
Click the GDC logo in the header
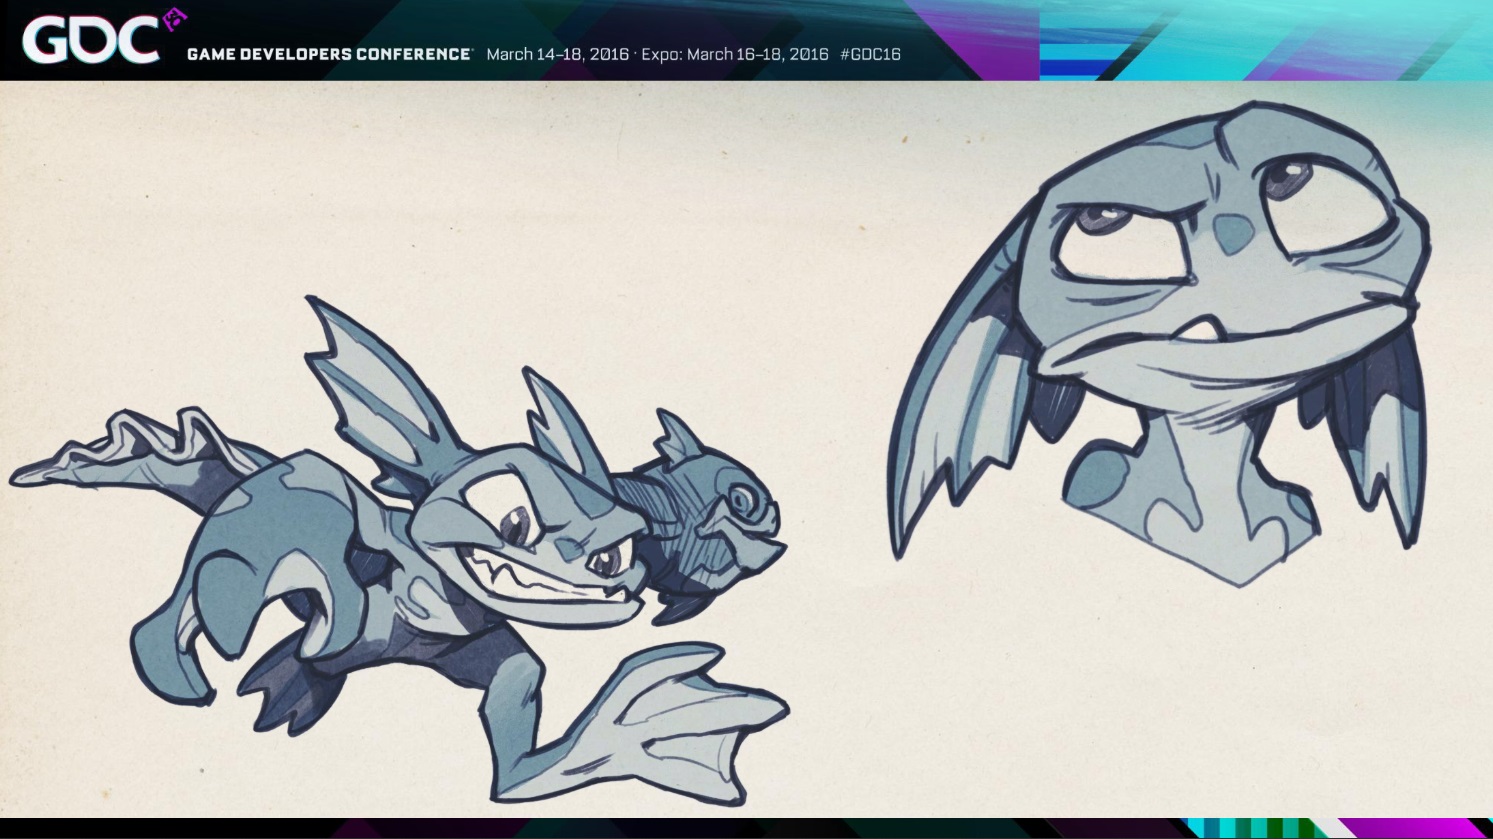point(103,39)
